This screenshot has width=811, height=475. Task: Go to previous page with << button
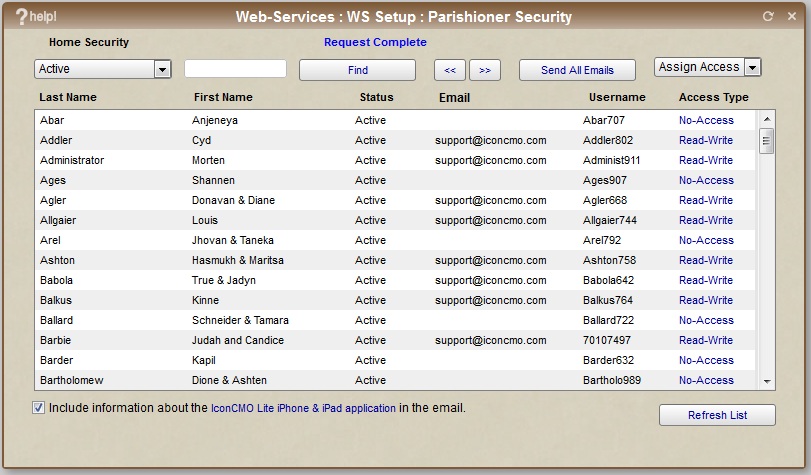(x=450, y=70)
